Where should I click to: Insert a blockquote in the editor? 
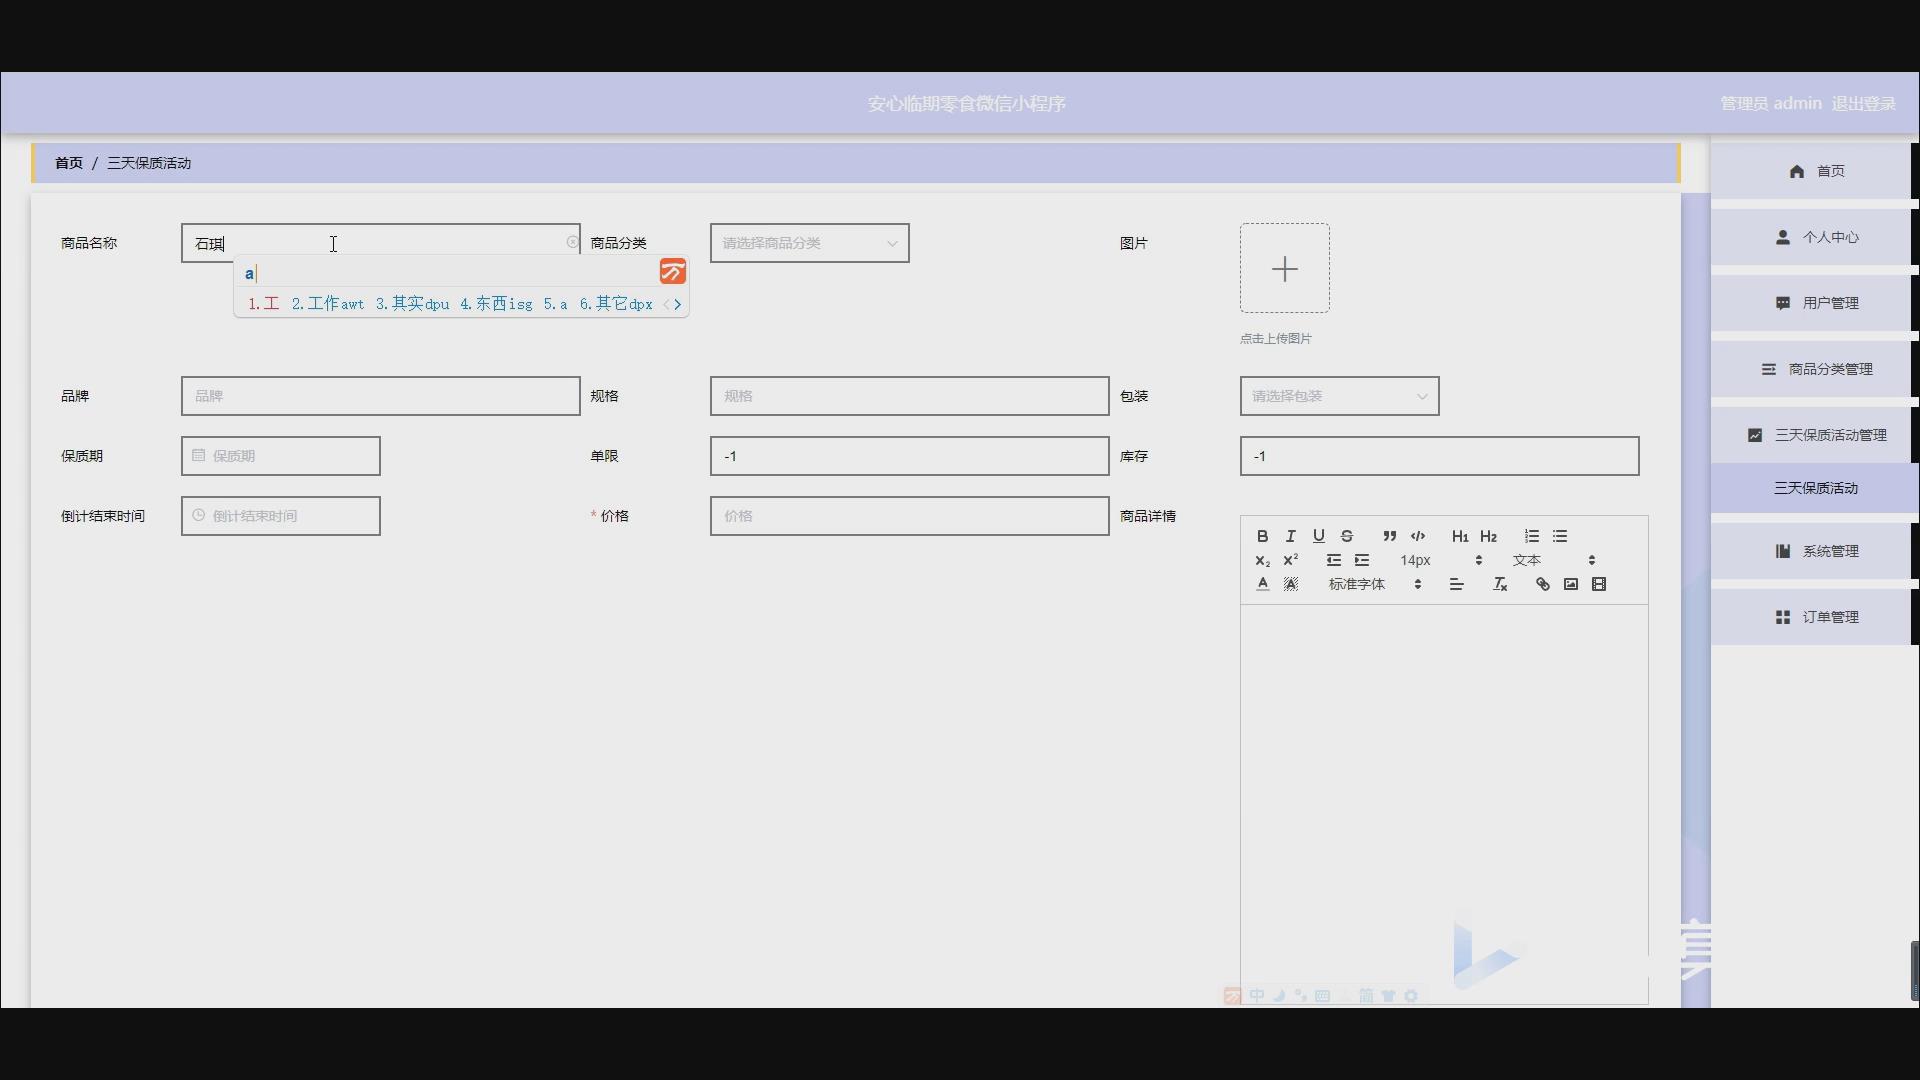(x=1389, y=536)
